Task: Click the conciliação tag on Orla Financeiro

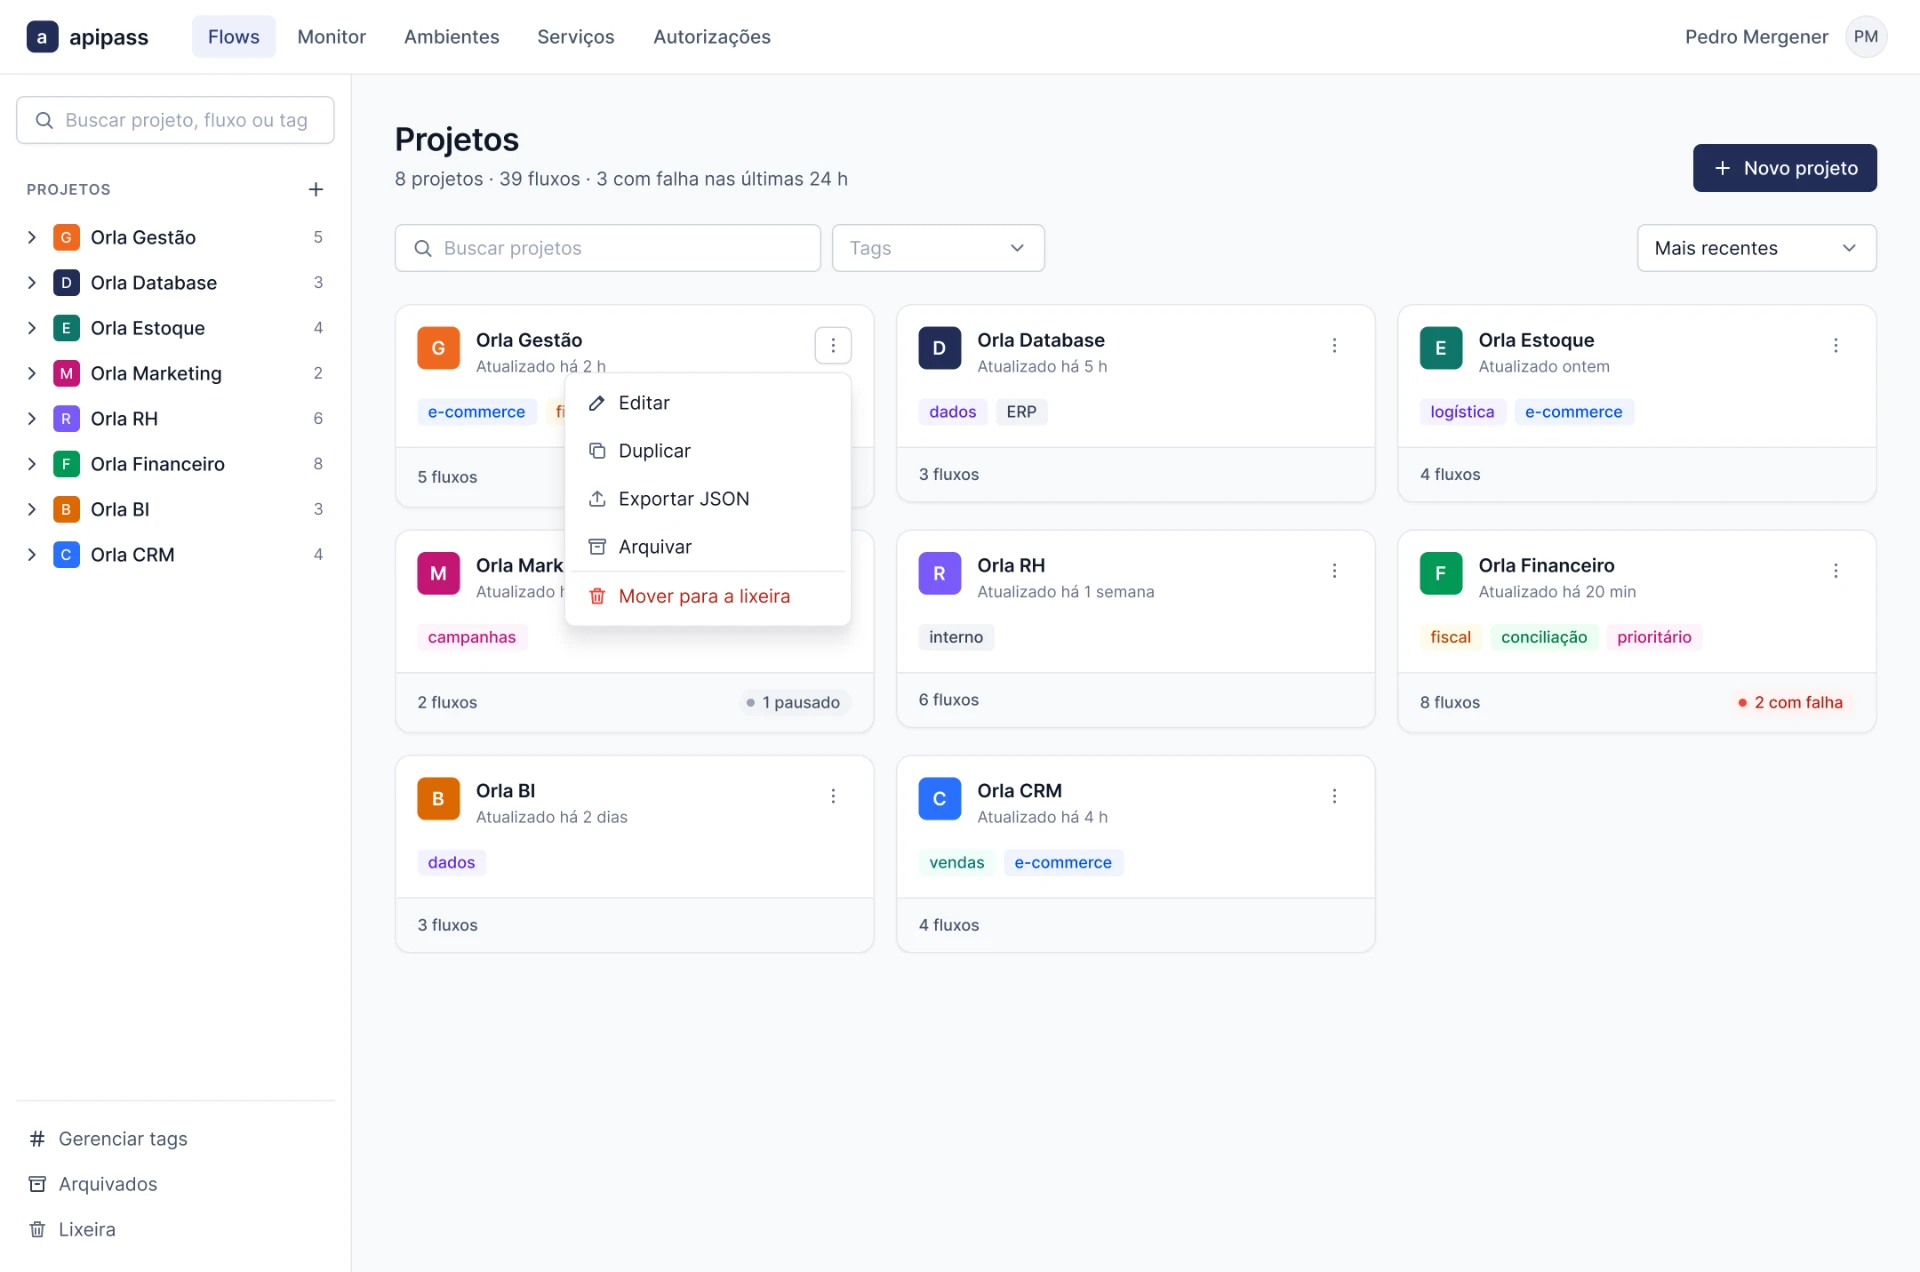Action: (1543, 637)
